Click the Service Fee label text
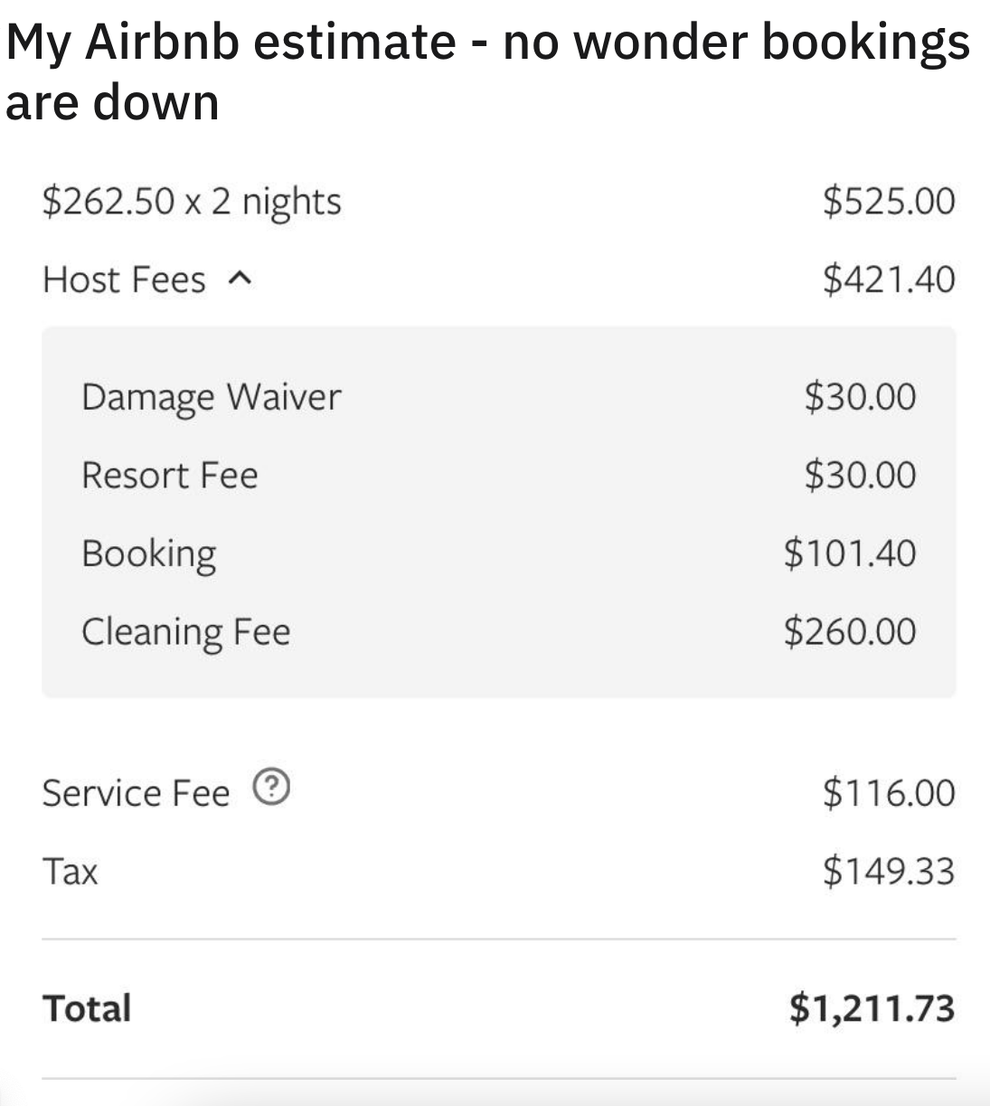 136,792
